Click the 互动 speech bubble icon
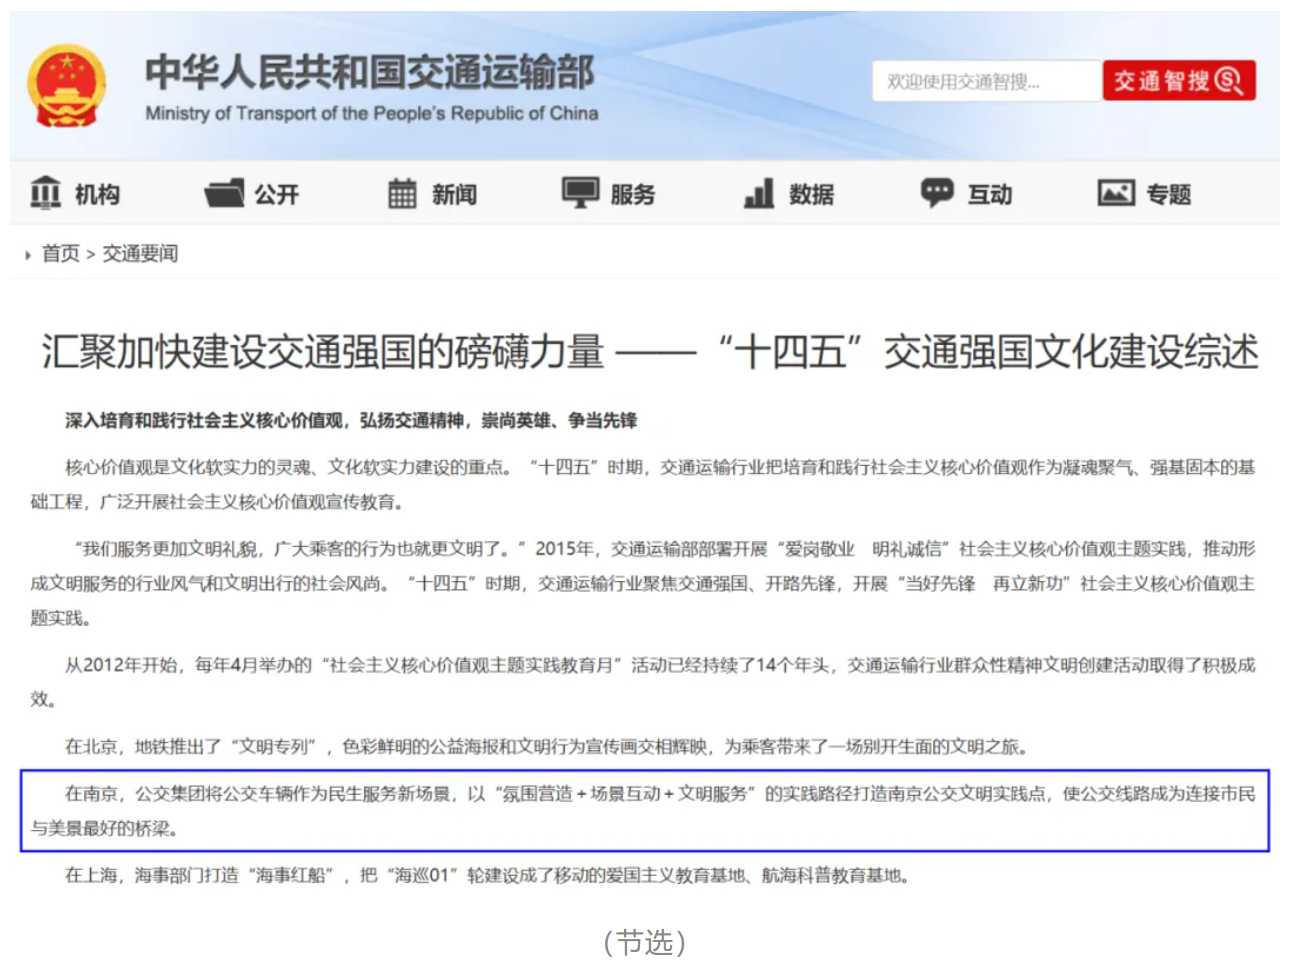 [x=937, y=192]
